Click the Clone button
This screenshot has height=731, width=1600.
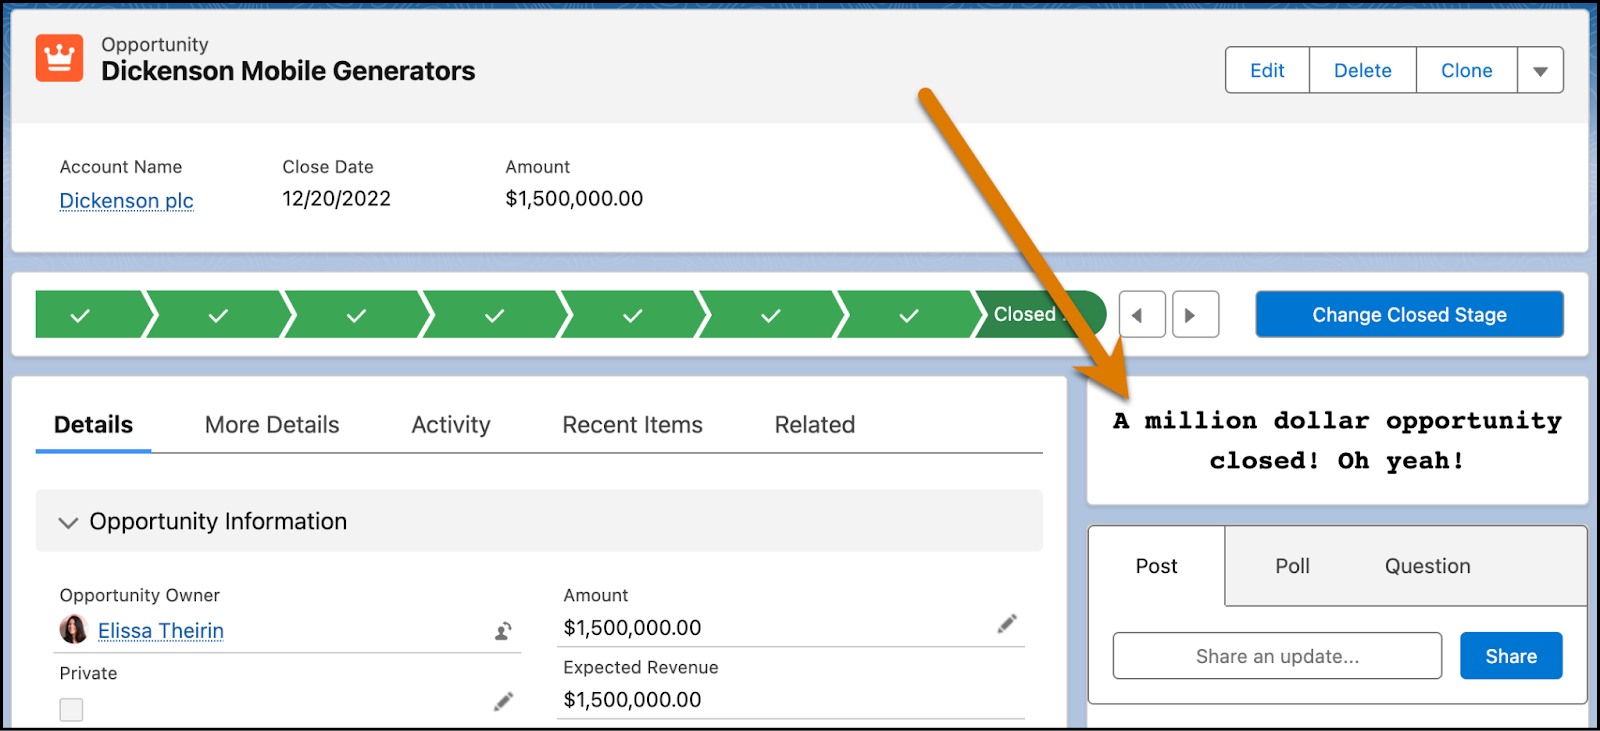[1467, 70]
